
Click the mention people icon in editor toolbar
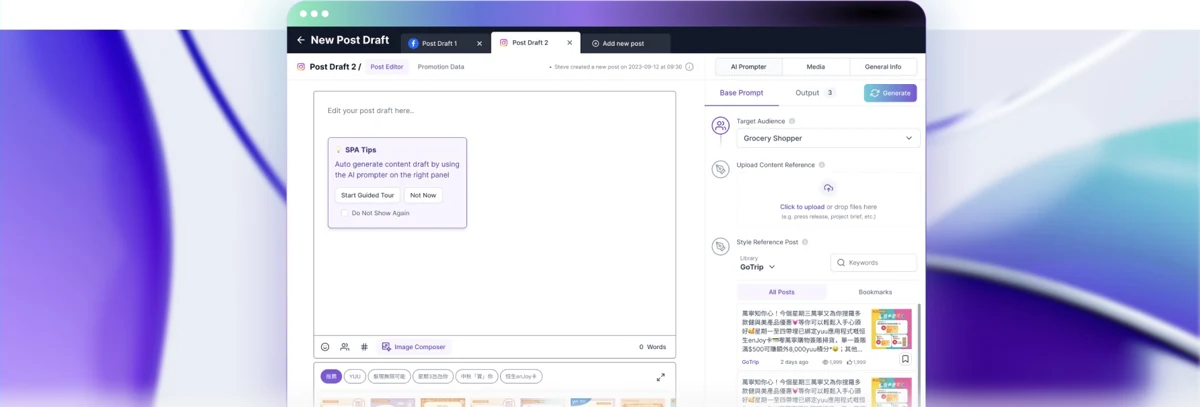point(344,347)
